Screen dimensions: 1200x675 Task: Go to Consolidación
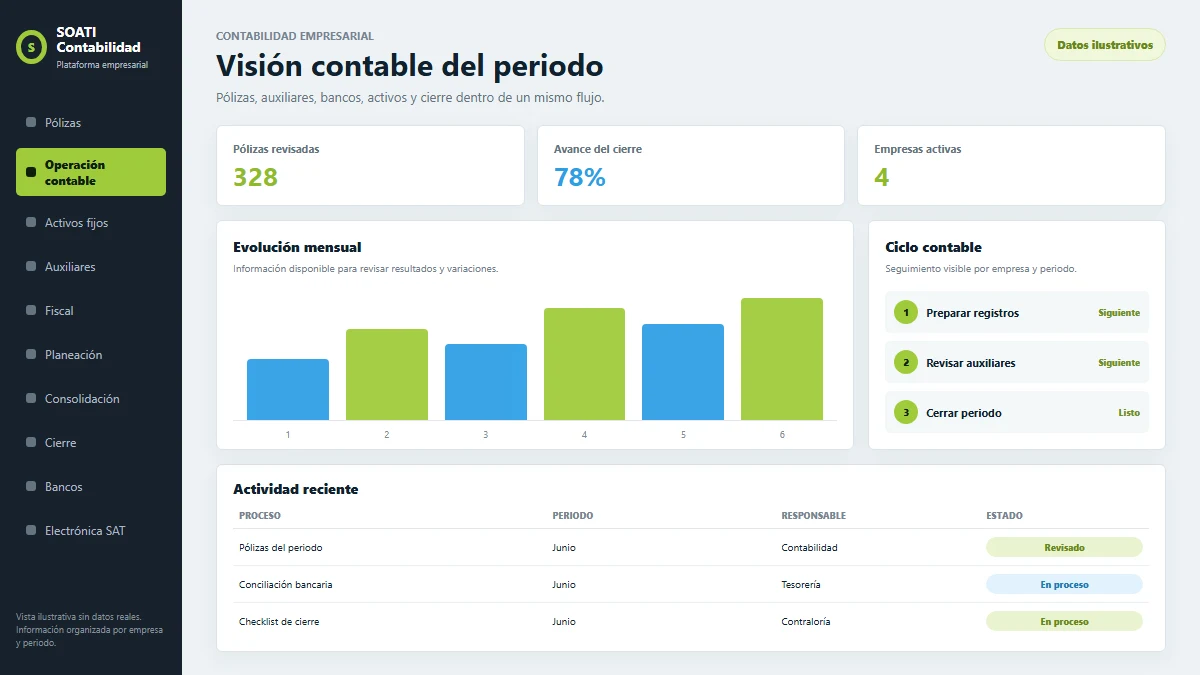91,398
